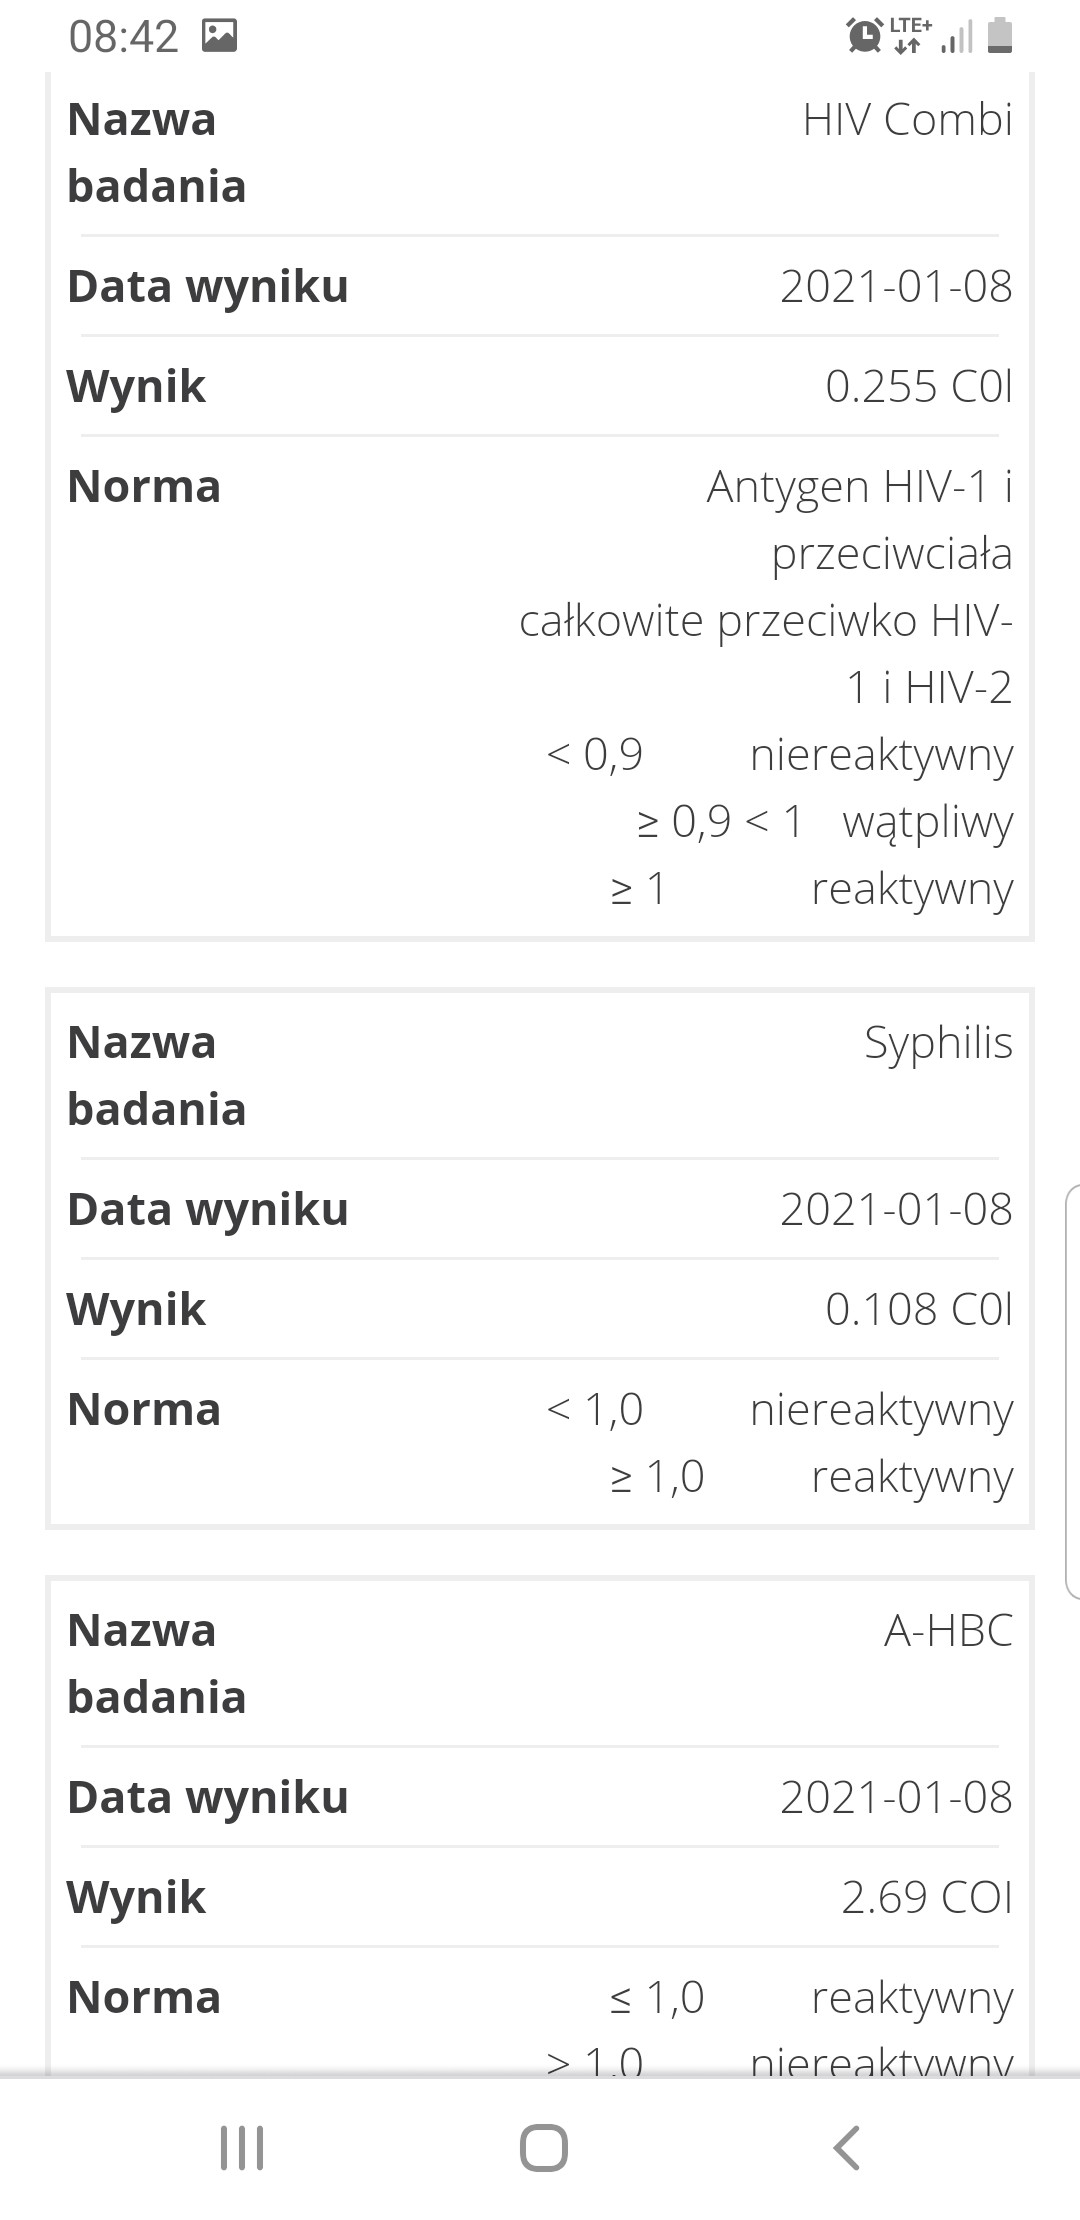Tap the signal strength bars icon
Image resolution: width=1080 pixels, height=2220 pixels.
point(957,37)
